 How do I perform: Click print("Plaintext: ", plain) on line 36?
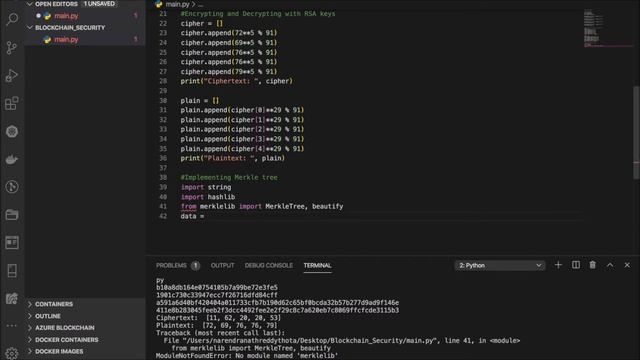[x=233, y=158]
